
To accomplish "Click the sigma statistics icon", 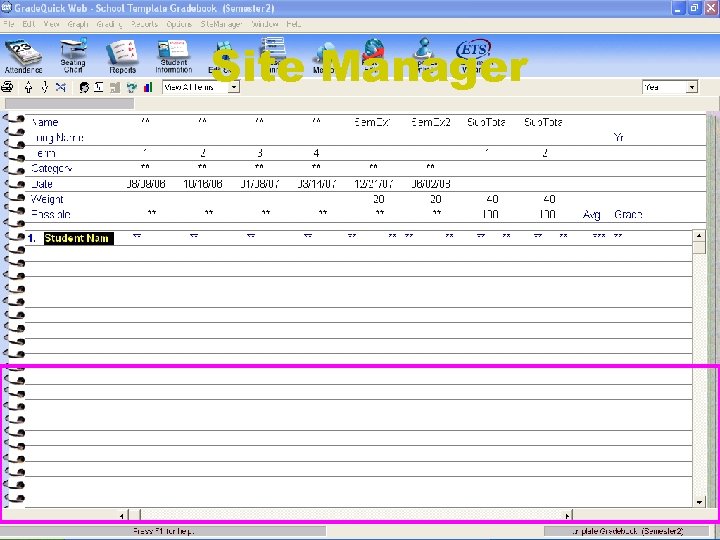I will pyautogui.click(x=99, y=87).
